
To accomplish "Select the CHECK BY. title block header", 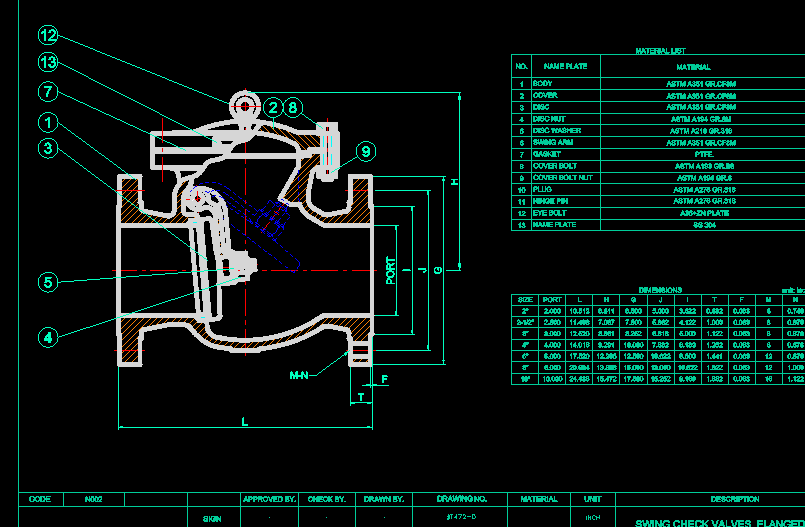I will [x=327, y=499].
